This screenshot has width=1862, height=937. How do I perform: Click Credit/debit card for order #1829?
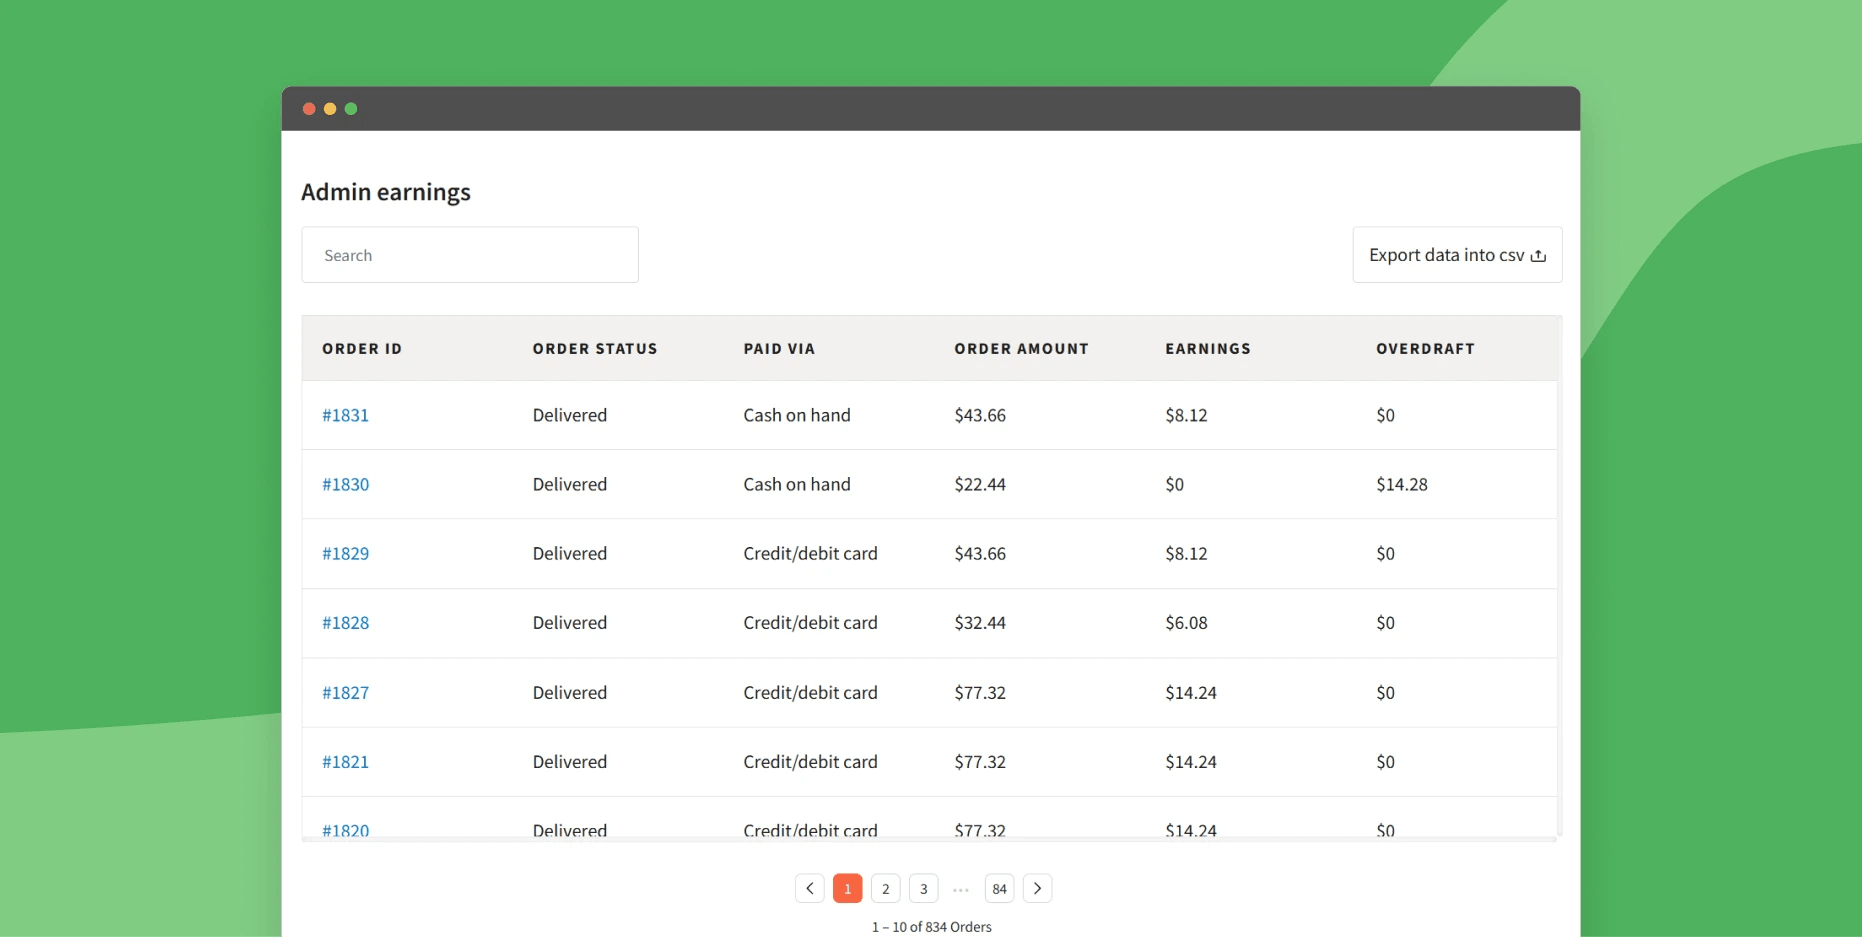pyautogui.click(x=810, y=553)
